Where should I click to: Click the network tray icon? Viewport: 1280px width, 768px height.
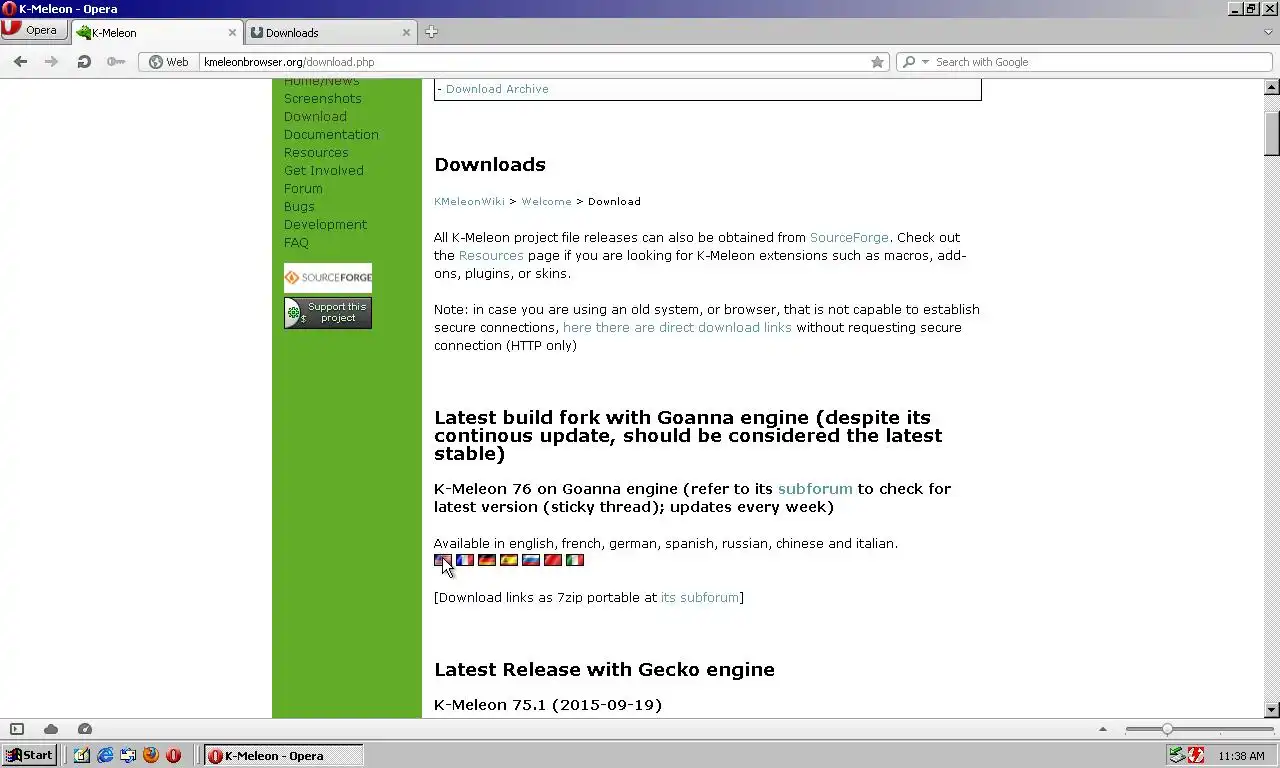(x=1177, y=755)
